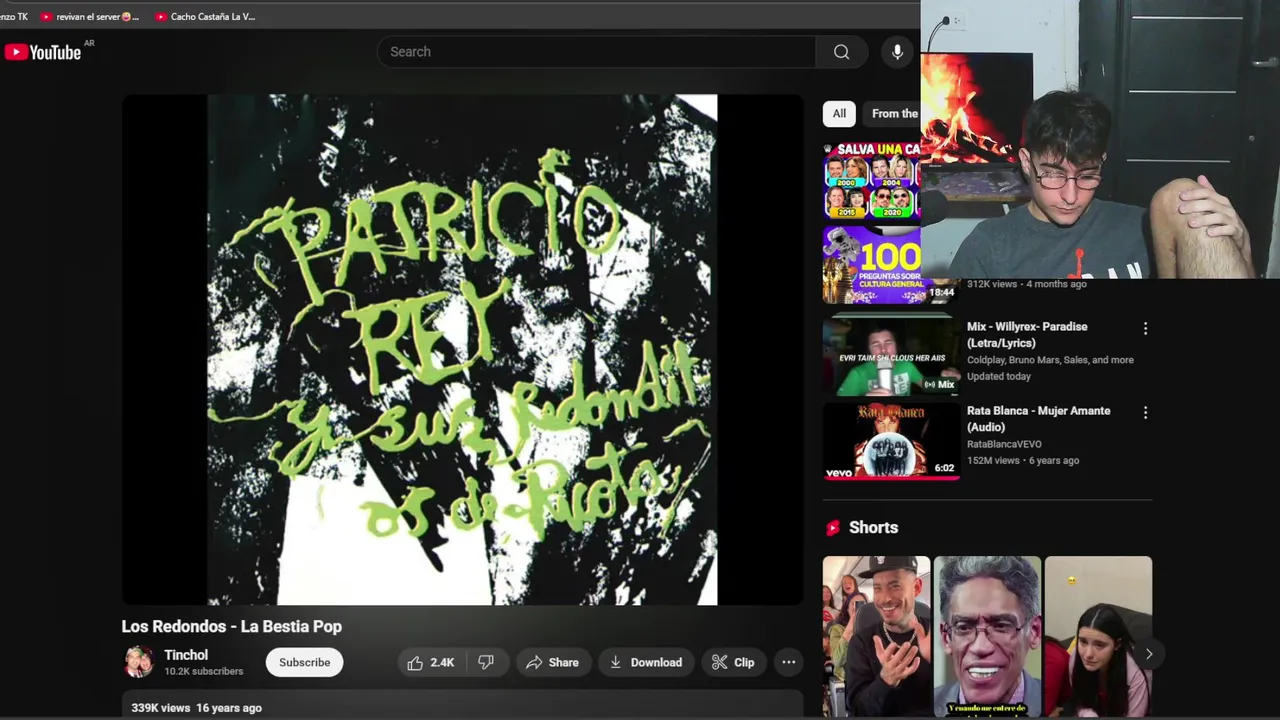Image resolution: width=1280 pixels, height=720 pixels.
Task: Subscribe to Tinchol channel
Action: pyautogui.click(x=304, y=662)
